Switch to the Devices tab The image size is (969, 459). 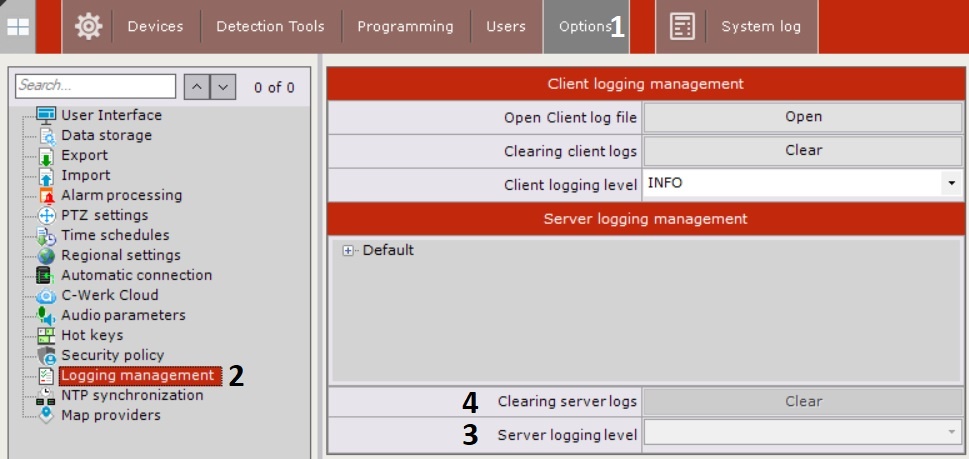click(156, 27)
